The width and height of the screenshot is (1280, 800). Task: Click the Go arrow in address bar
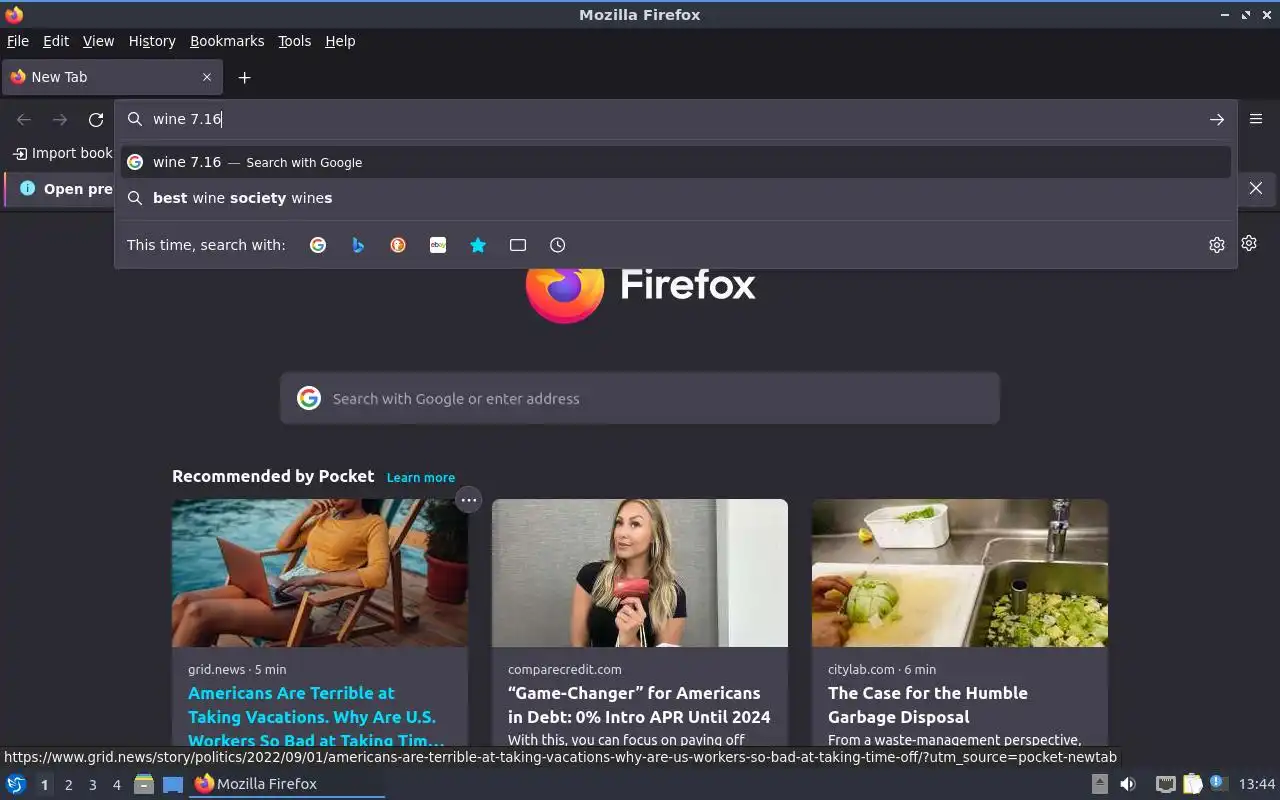(x=1217, y=119)
